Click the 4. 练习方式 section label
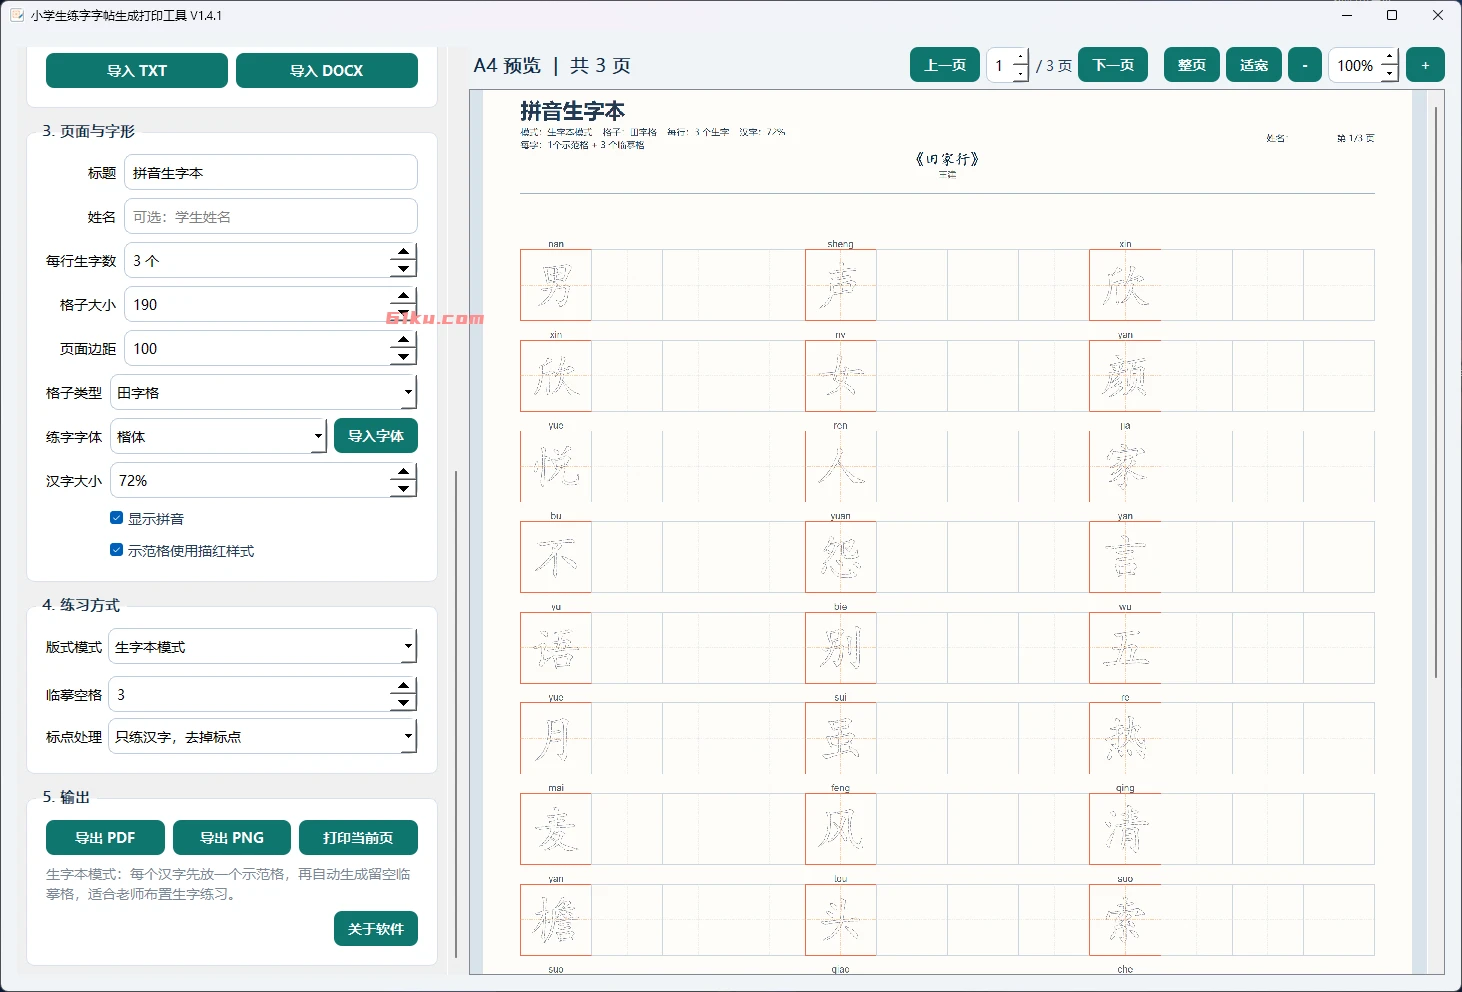 pyautogui.click(x=80, y=605)
